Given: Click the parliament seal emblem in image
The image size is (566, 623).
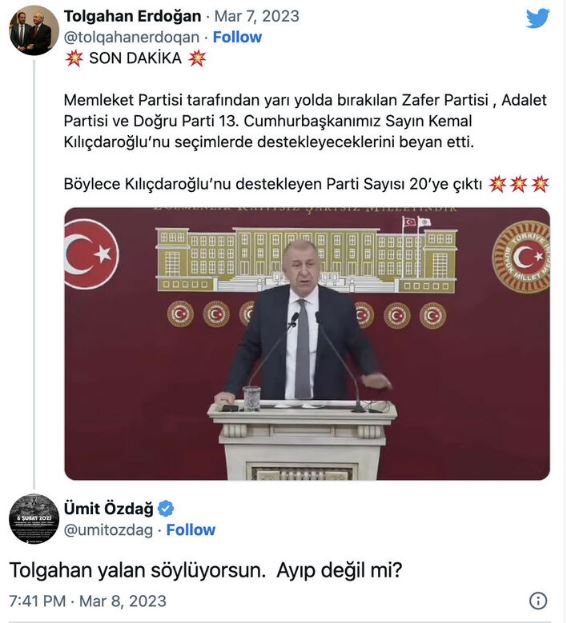Looking at the screenshot, I should click(522, 257).
